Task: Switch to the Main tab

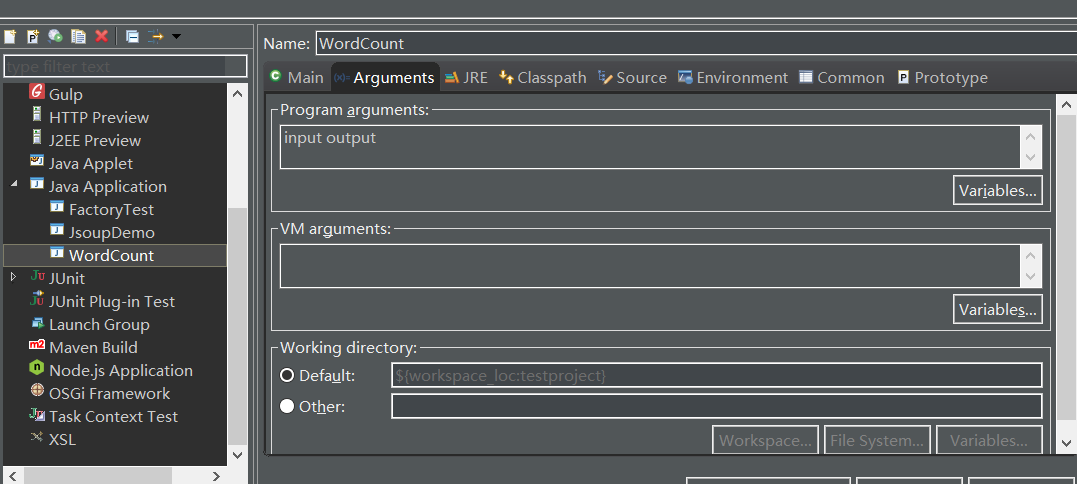Action: coord(297,78)
